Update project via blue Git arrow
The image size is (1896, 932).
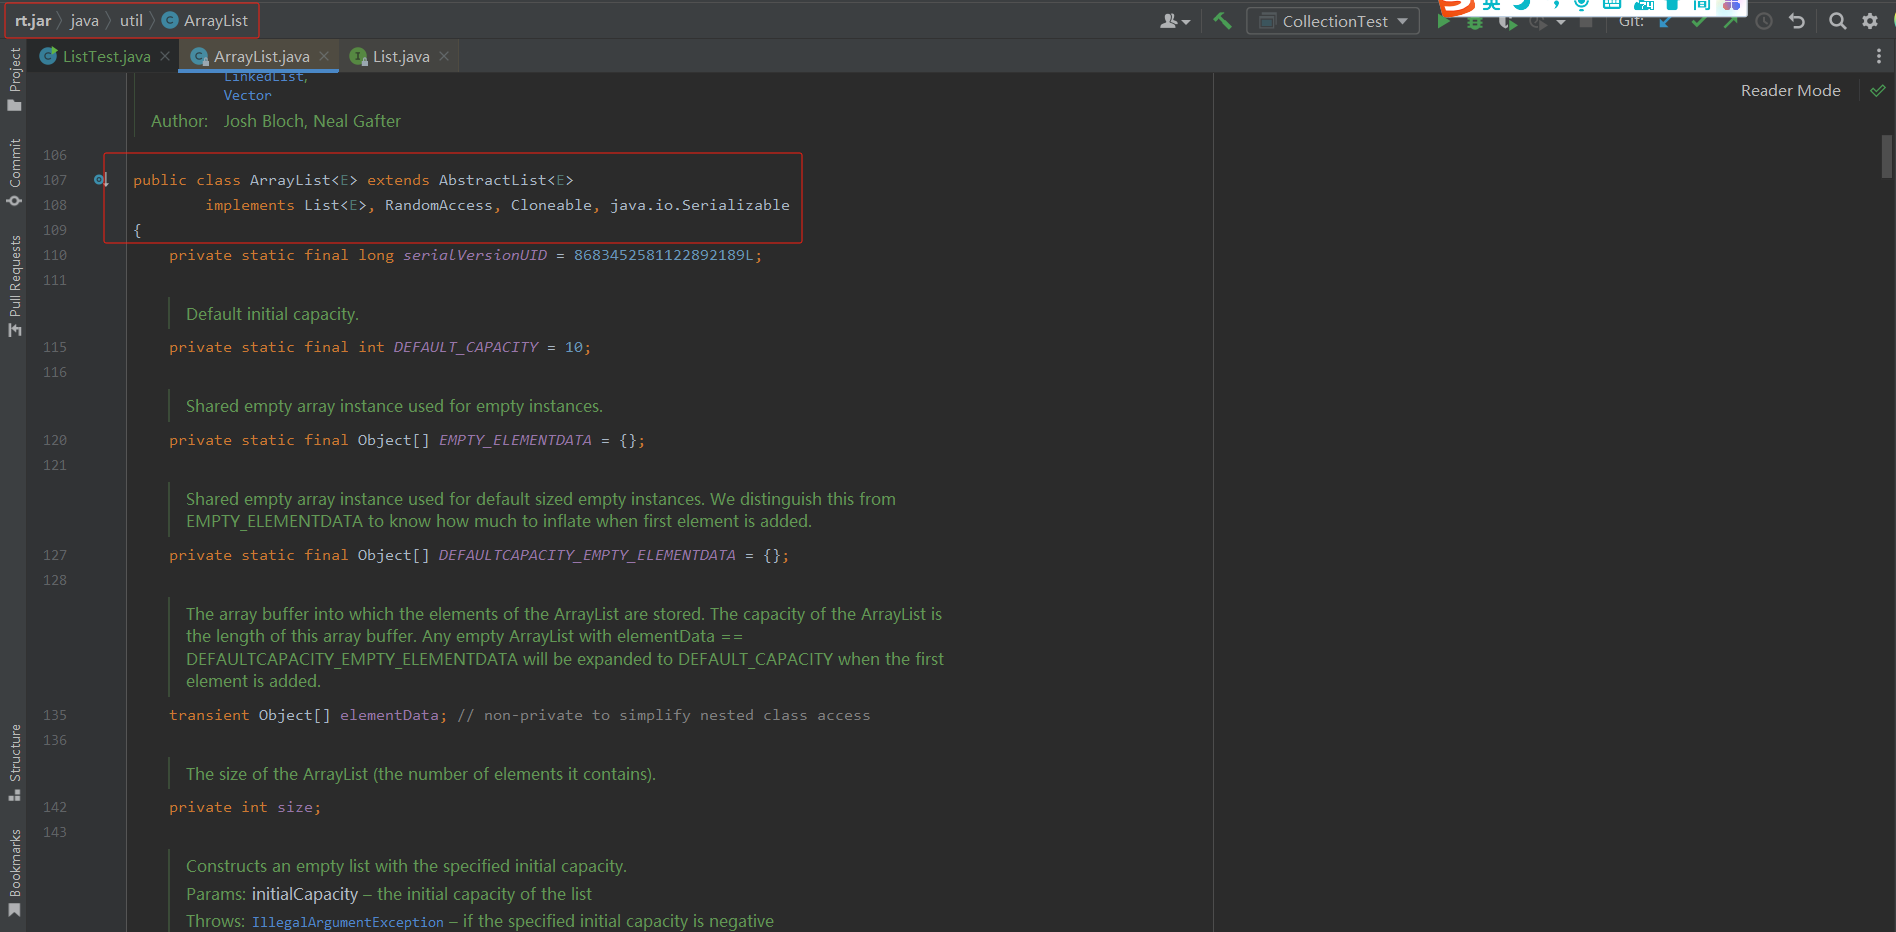tap(1666, 21)
